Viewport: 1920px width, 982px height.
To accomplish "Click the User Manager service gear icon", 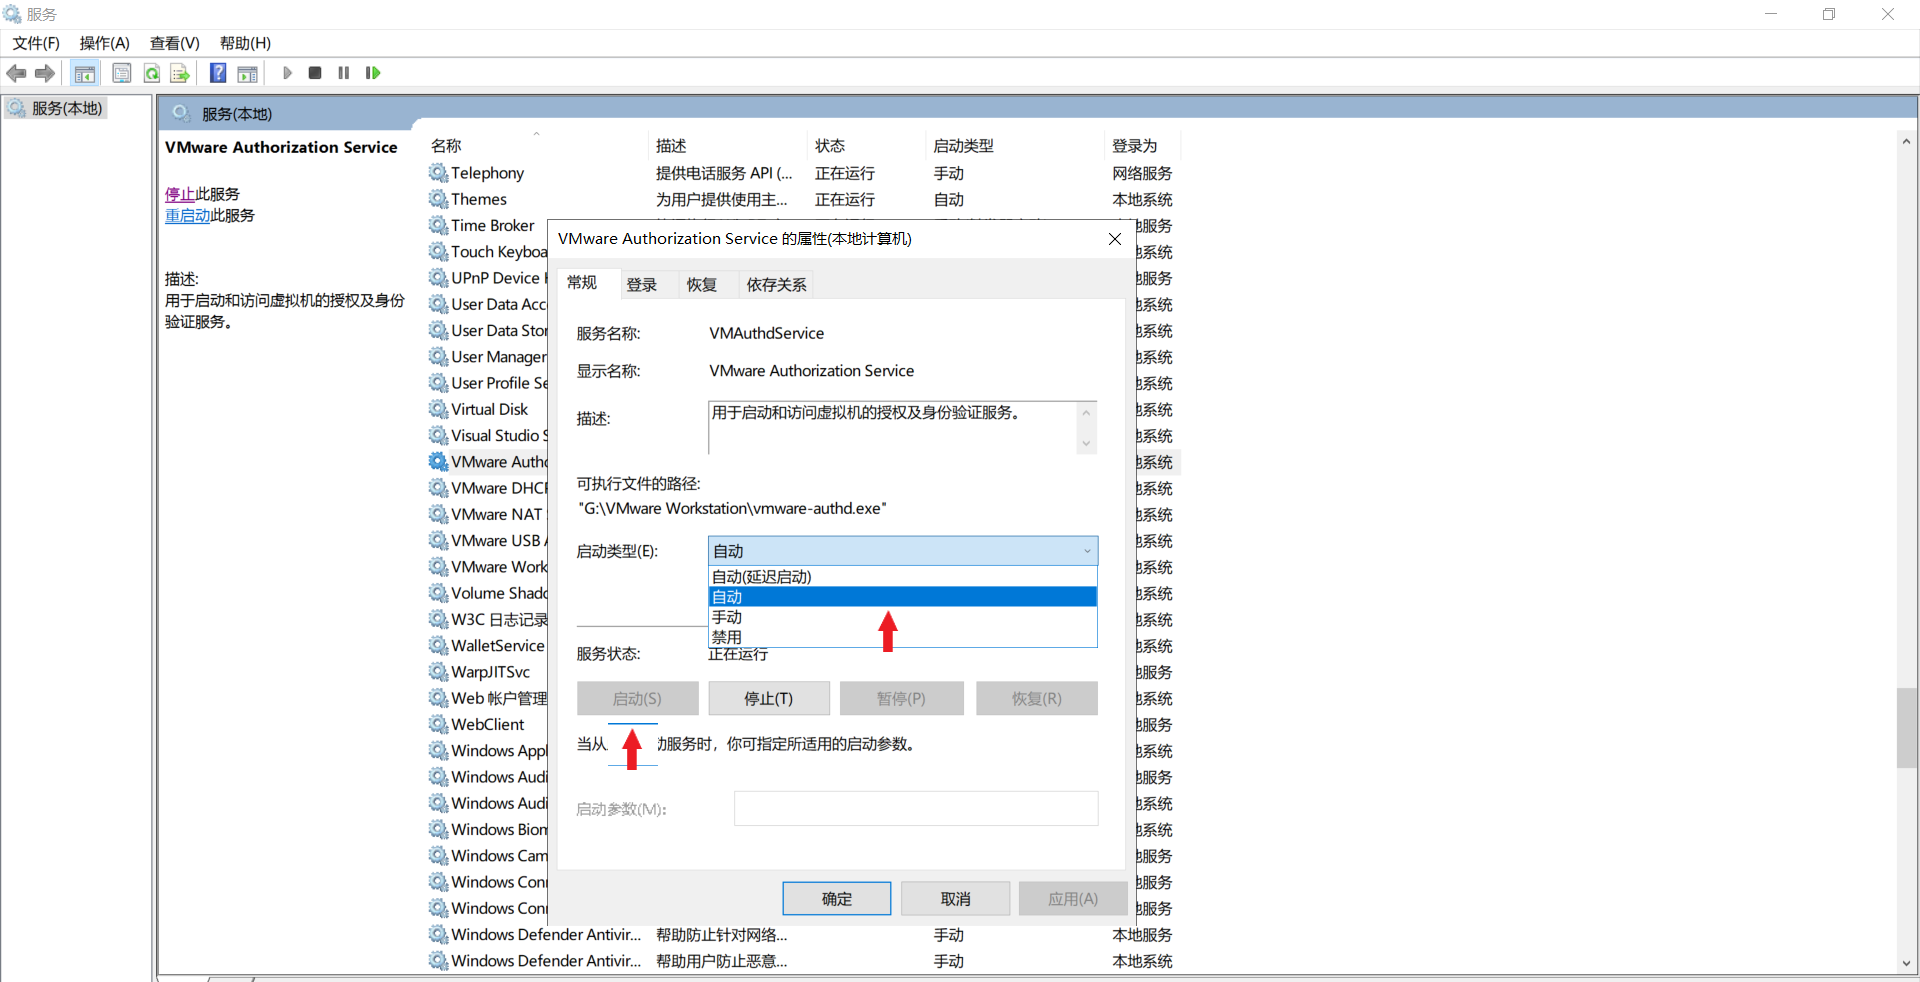I will [438, 357].
